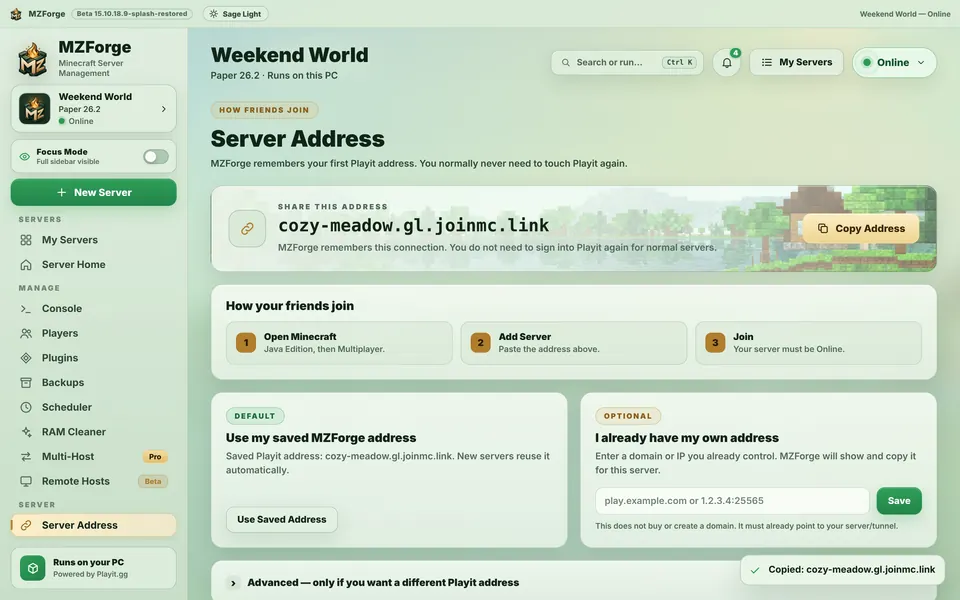Click the magnifier icon in the search box
960x600 pixels.
[566, 62]
